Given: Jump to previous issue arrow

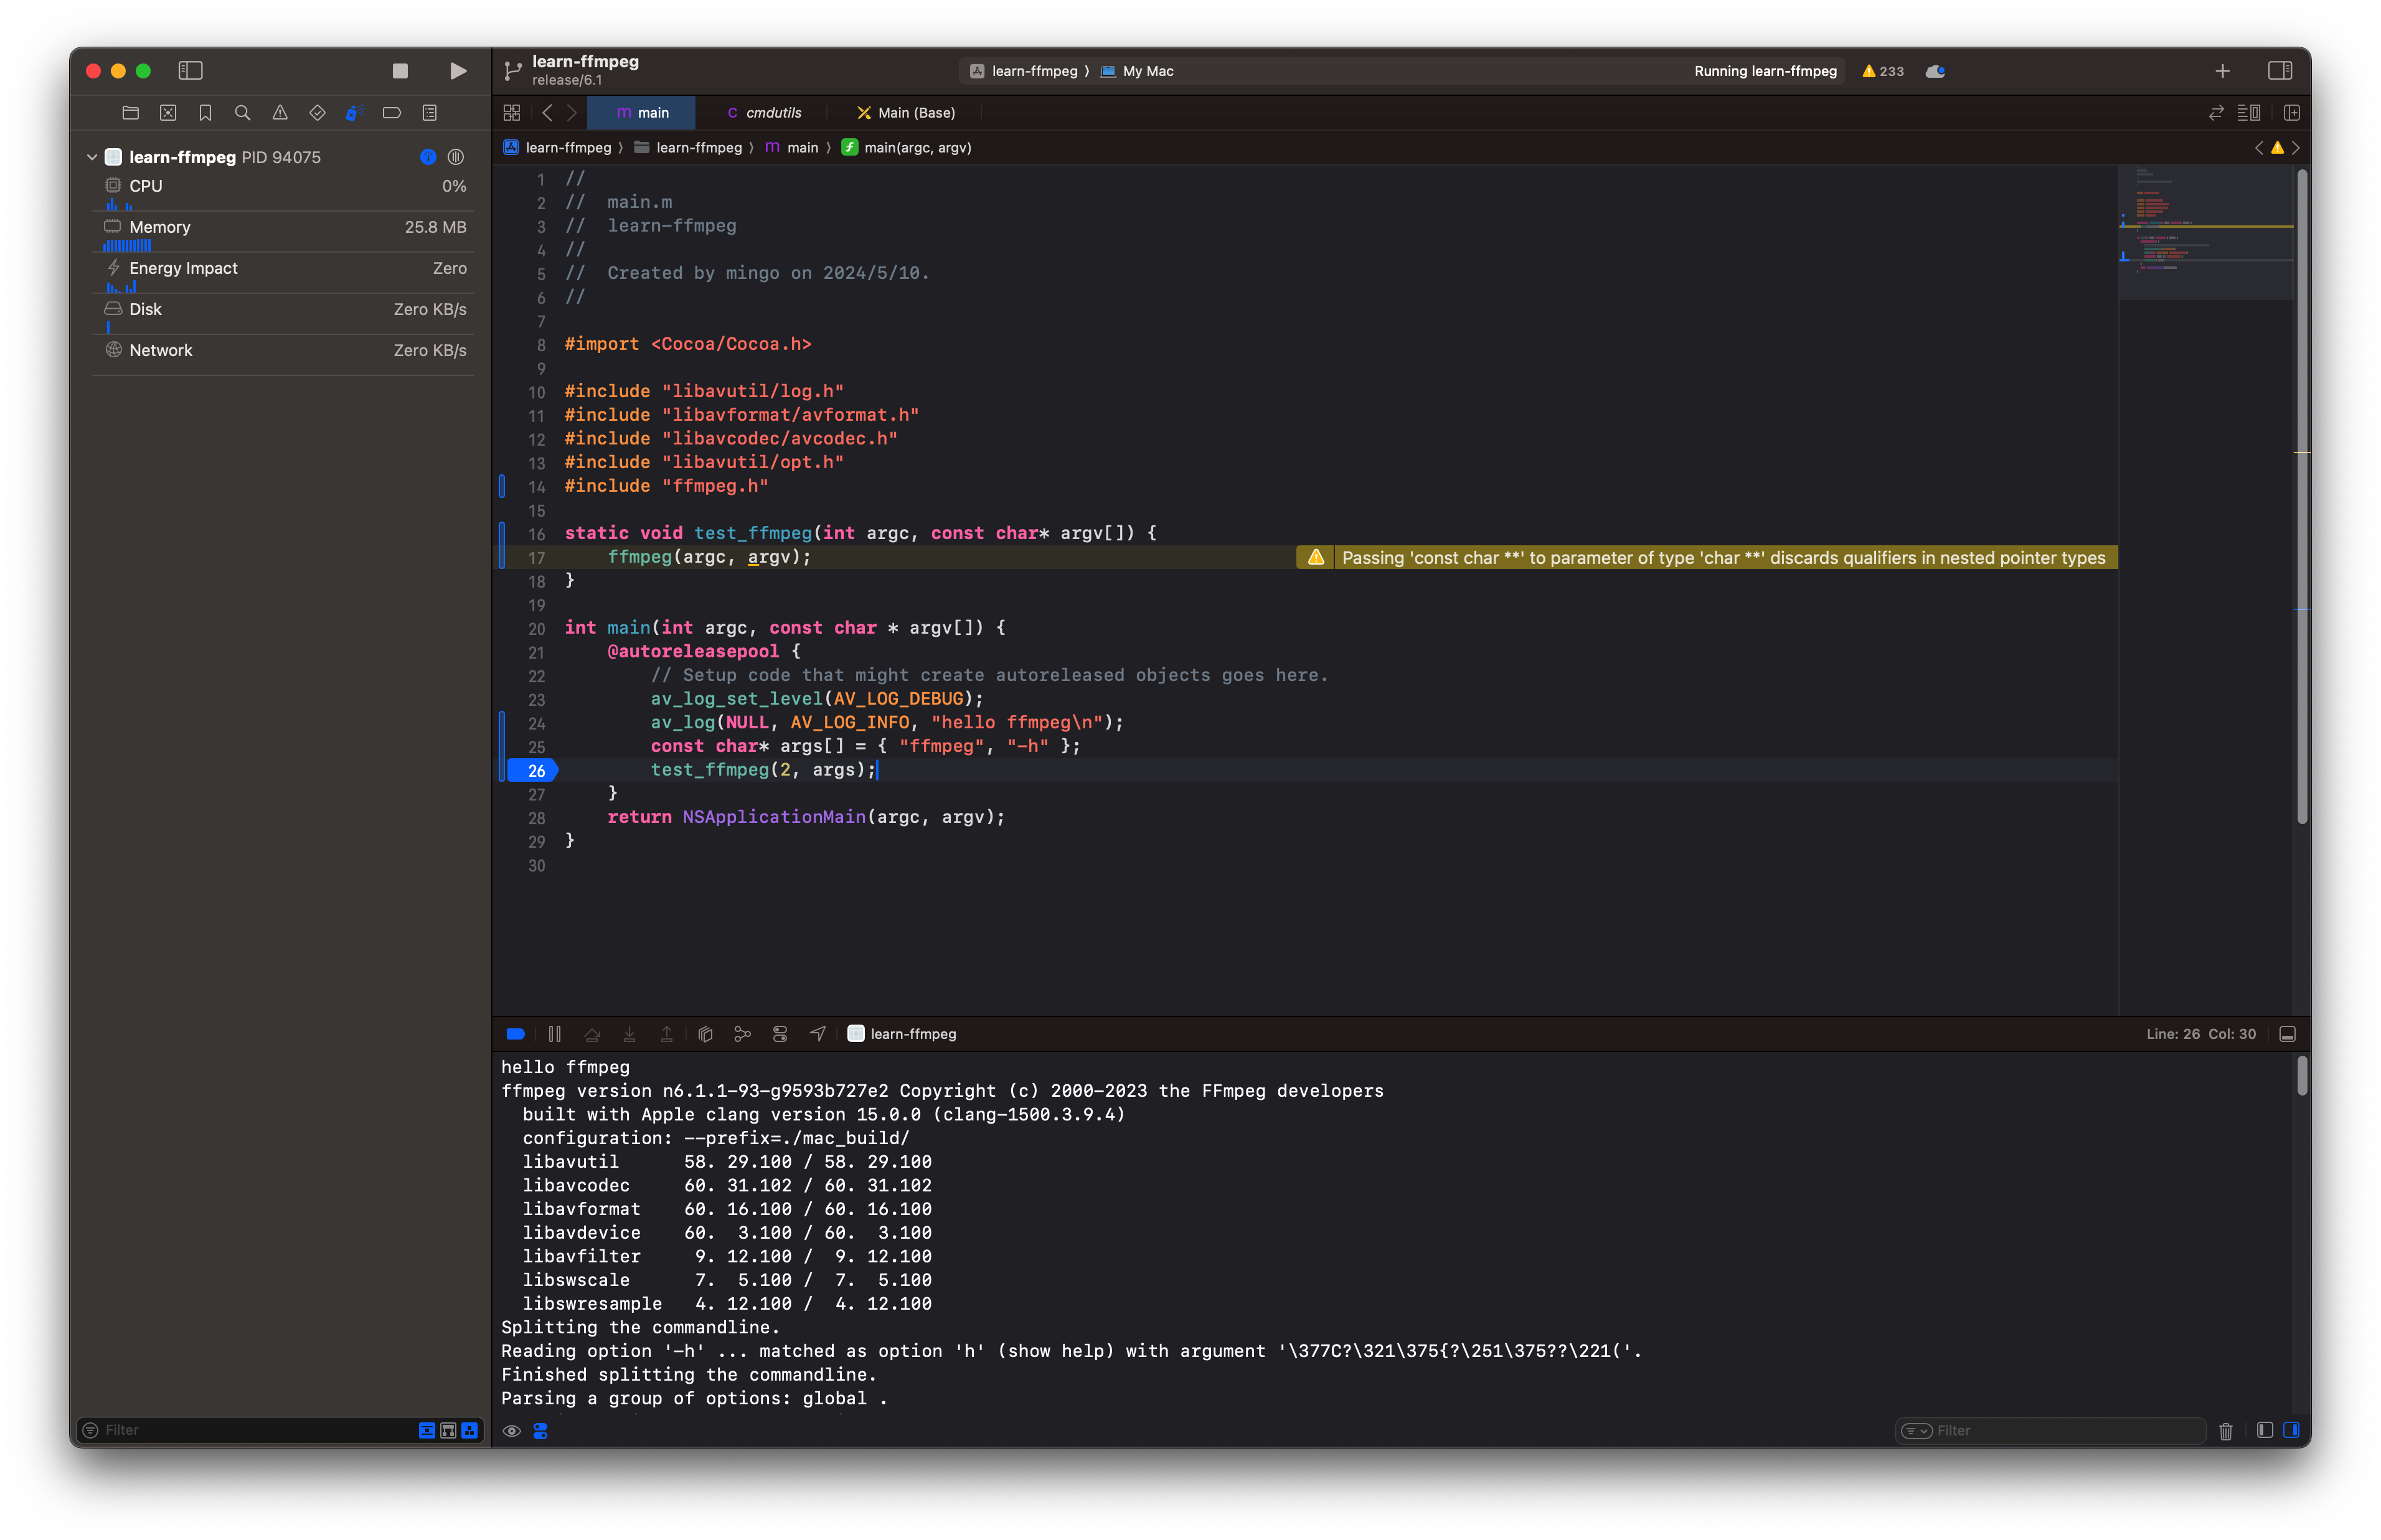Looking at the screenshot, I should (2259, 148).
